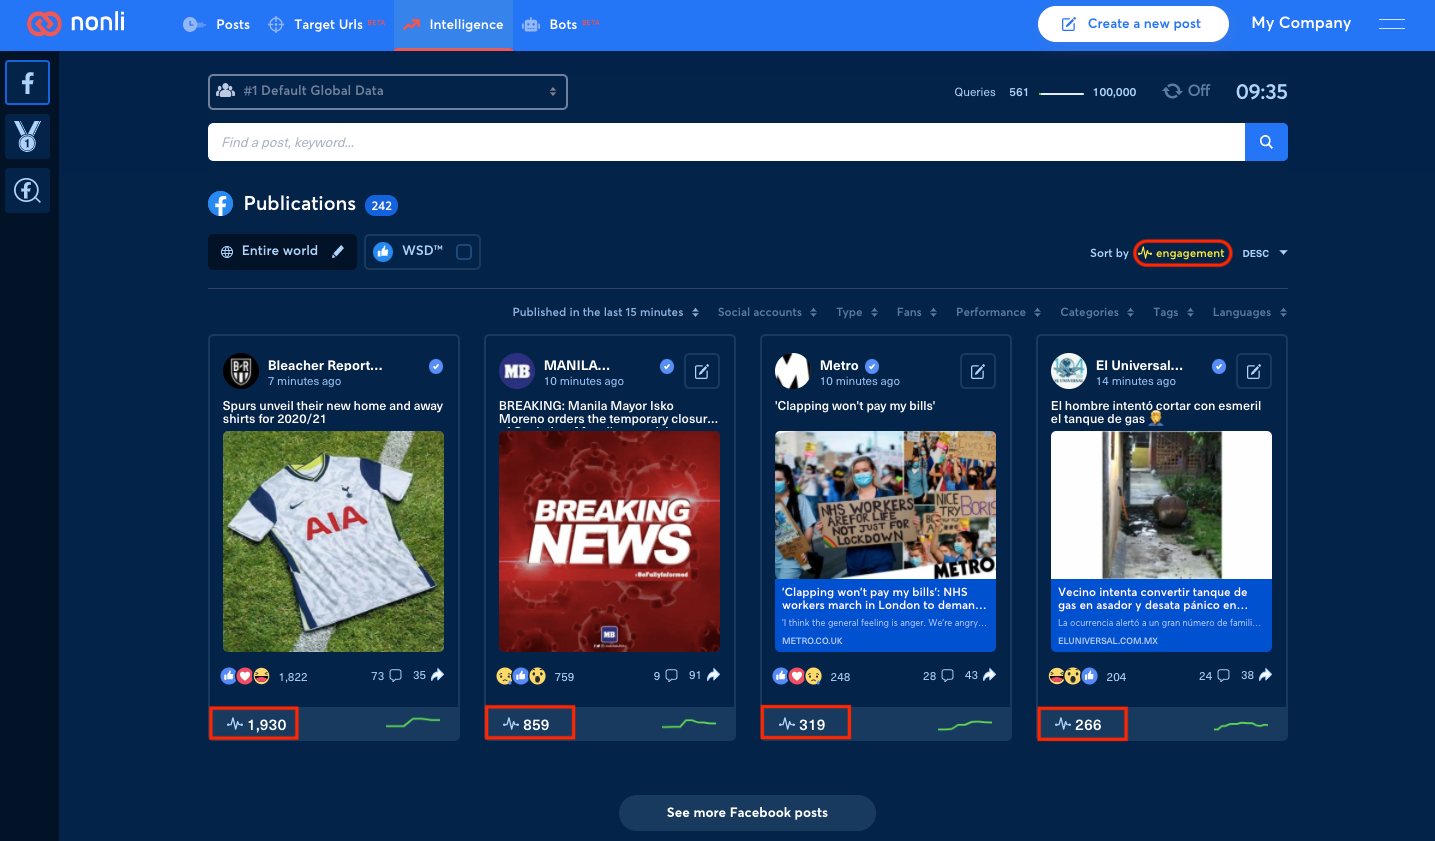Click See more Facebook posts
Screen dimensions: 1435x841
coord(747,813)
